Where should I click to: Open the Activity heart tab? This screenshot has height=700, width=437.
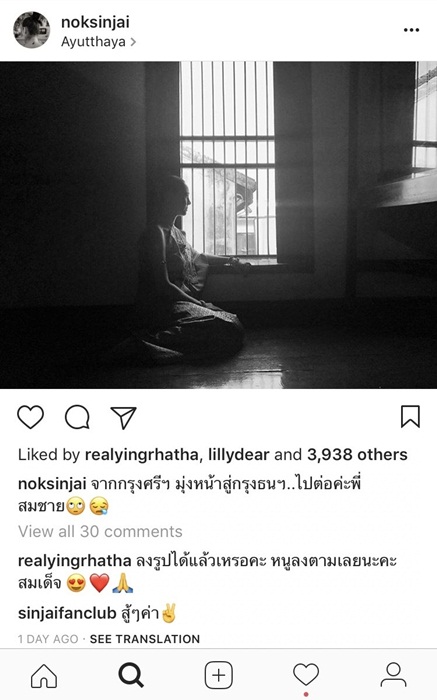(306, 675)
